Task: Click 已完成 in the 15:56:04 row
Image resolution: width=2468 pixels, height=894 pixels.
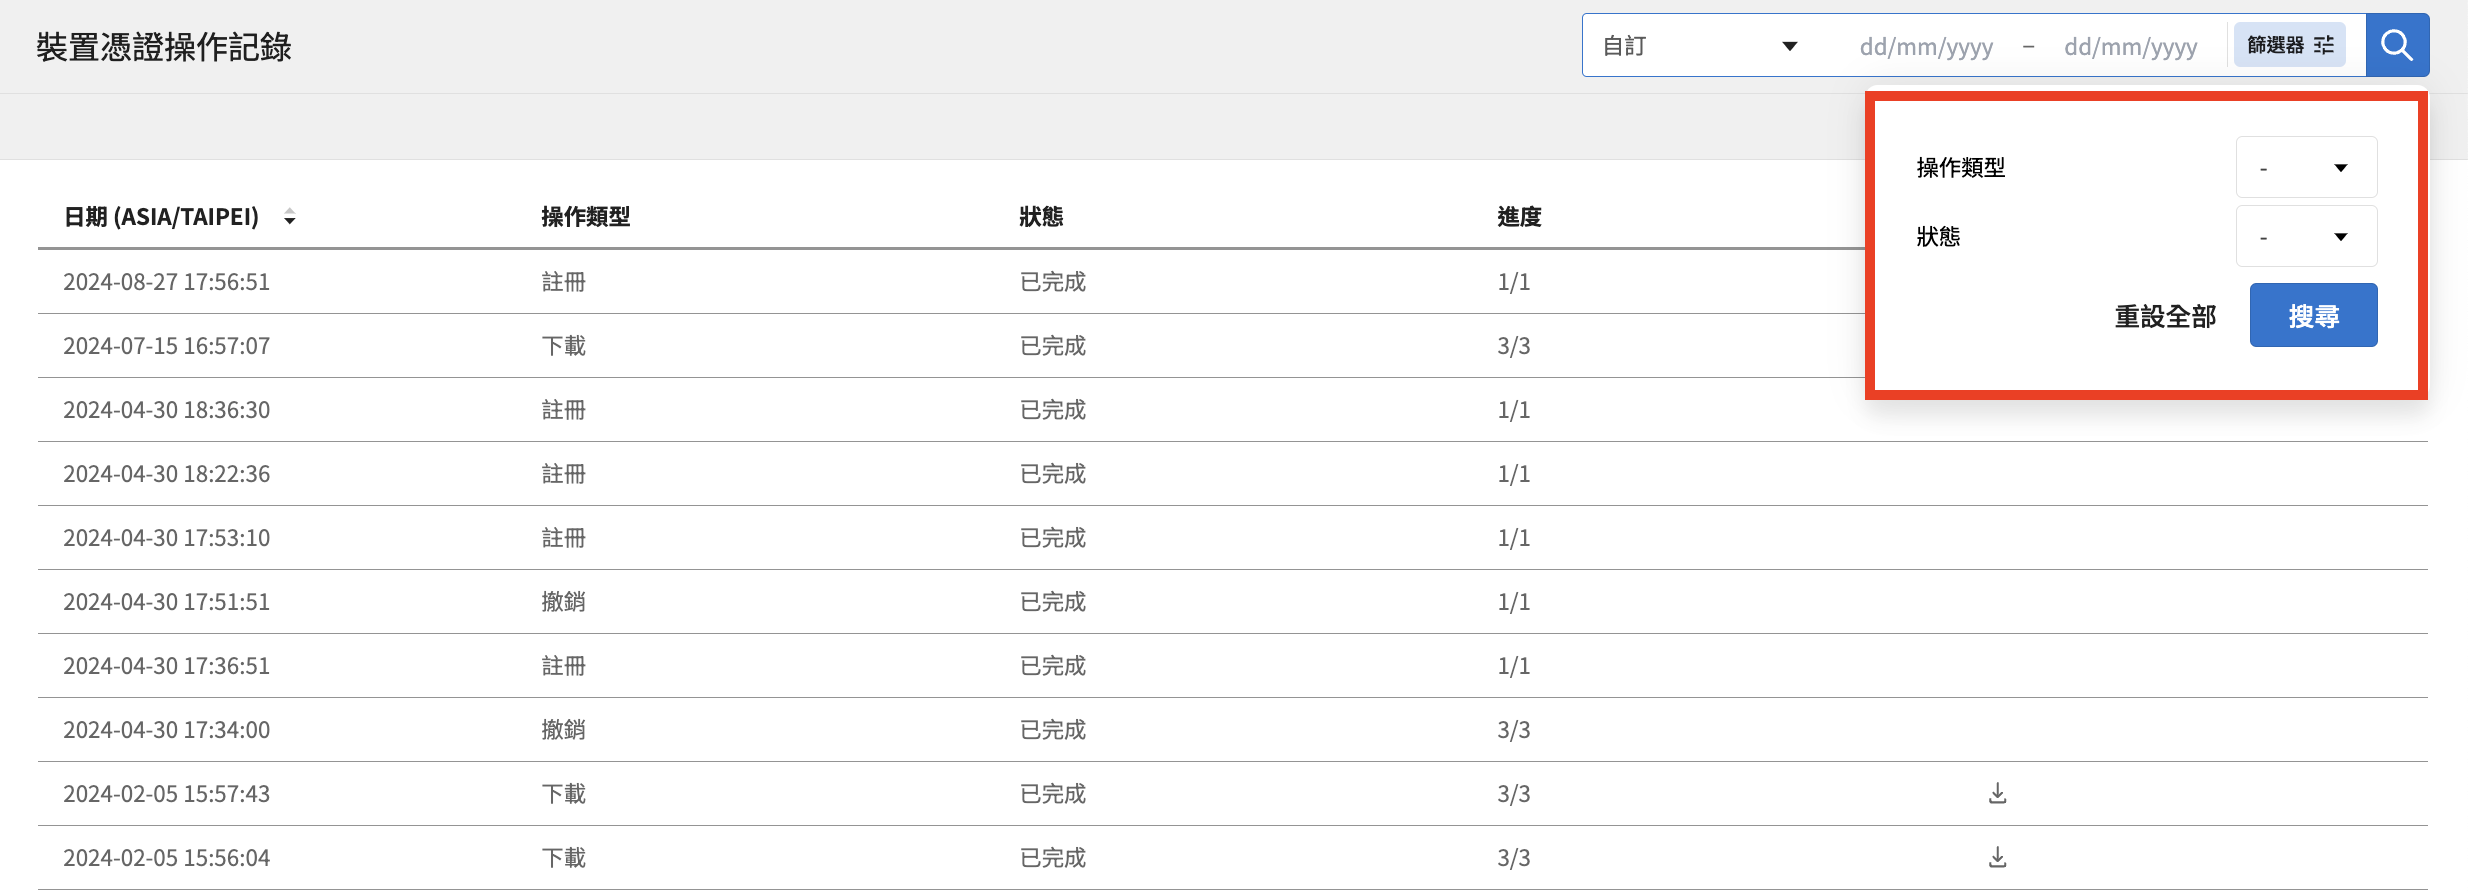Action: (x=1052, y=858)
